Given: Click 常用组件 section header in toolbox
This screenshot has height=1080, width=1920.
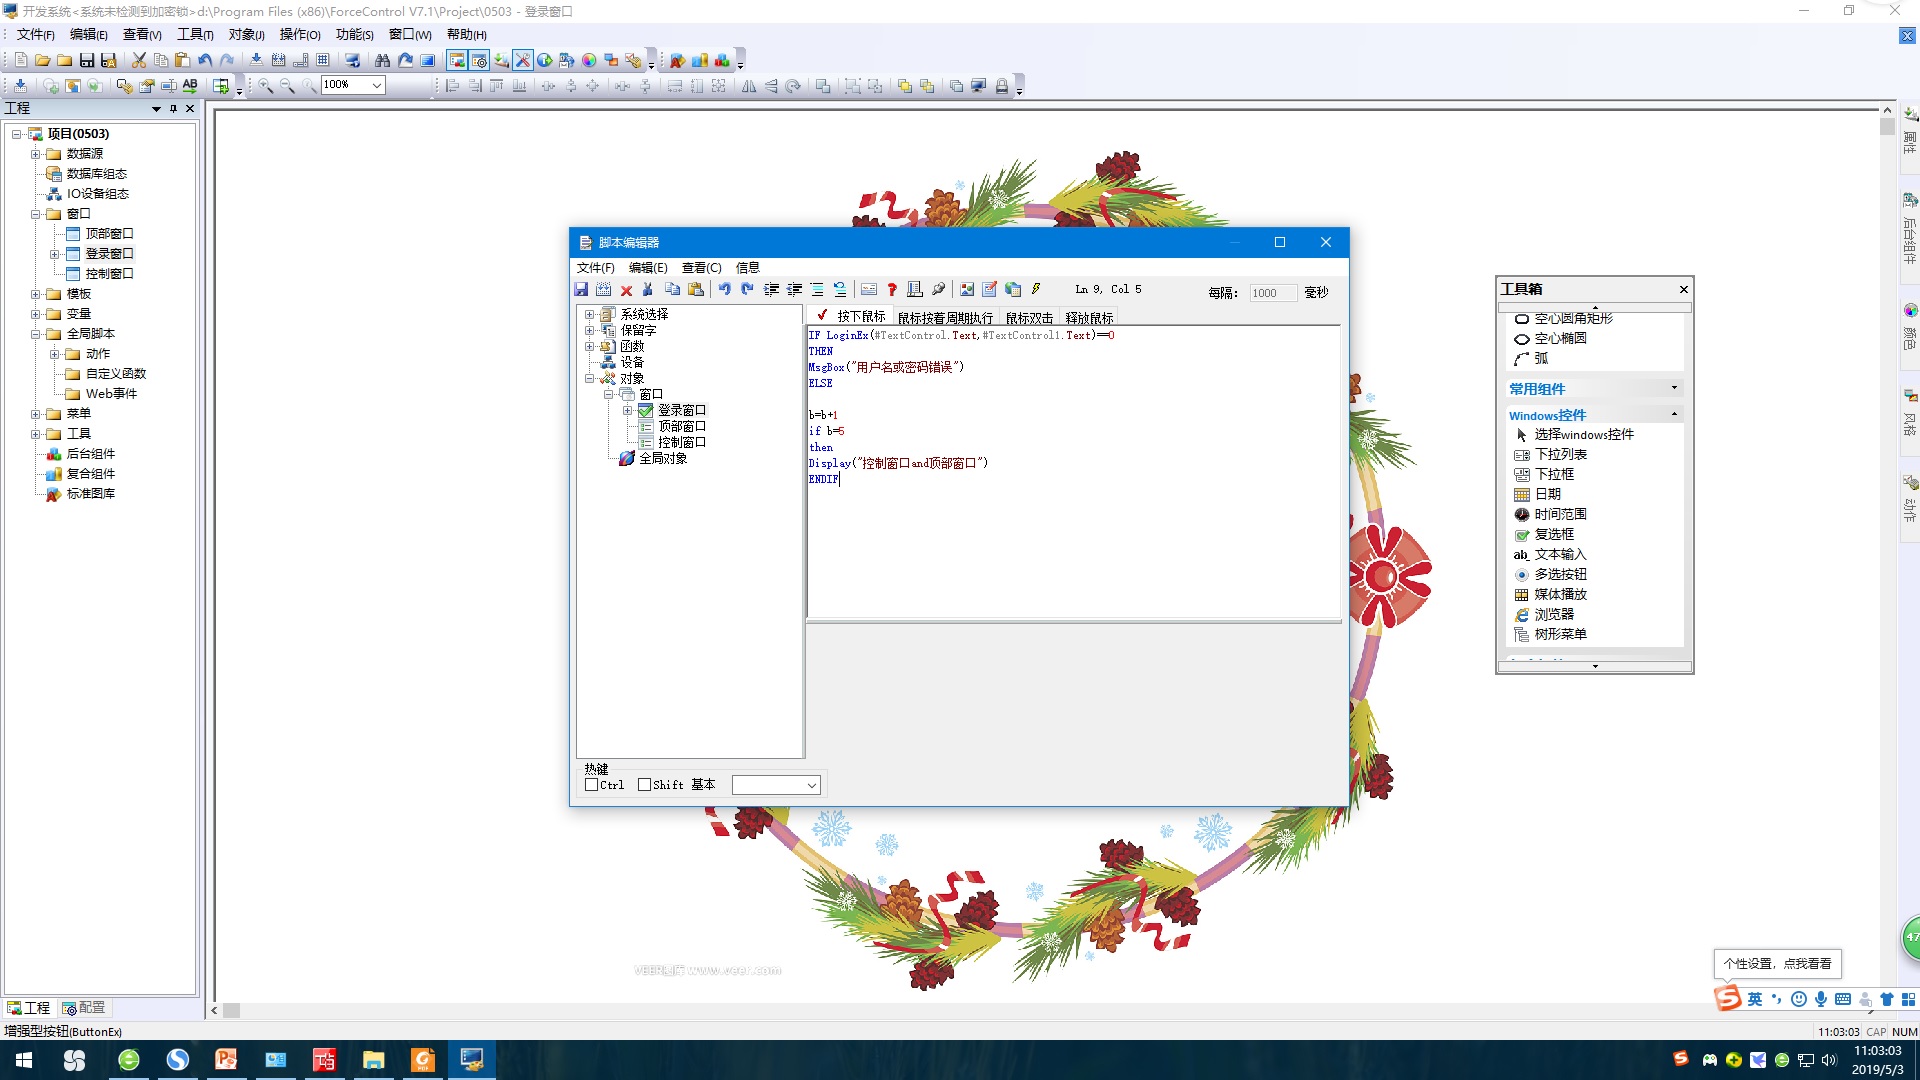Looking at the screenshot, I should click(x=1537, y=389).
